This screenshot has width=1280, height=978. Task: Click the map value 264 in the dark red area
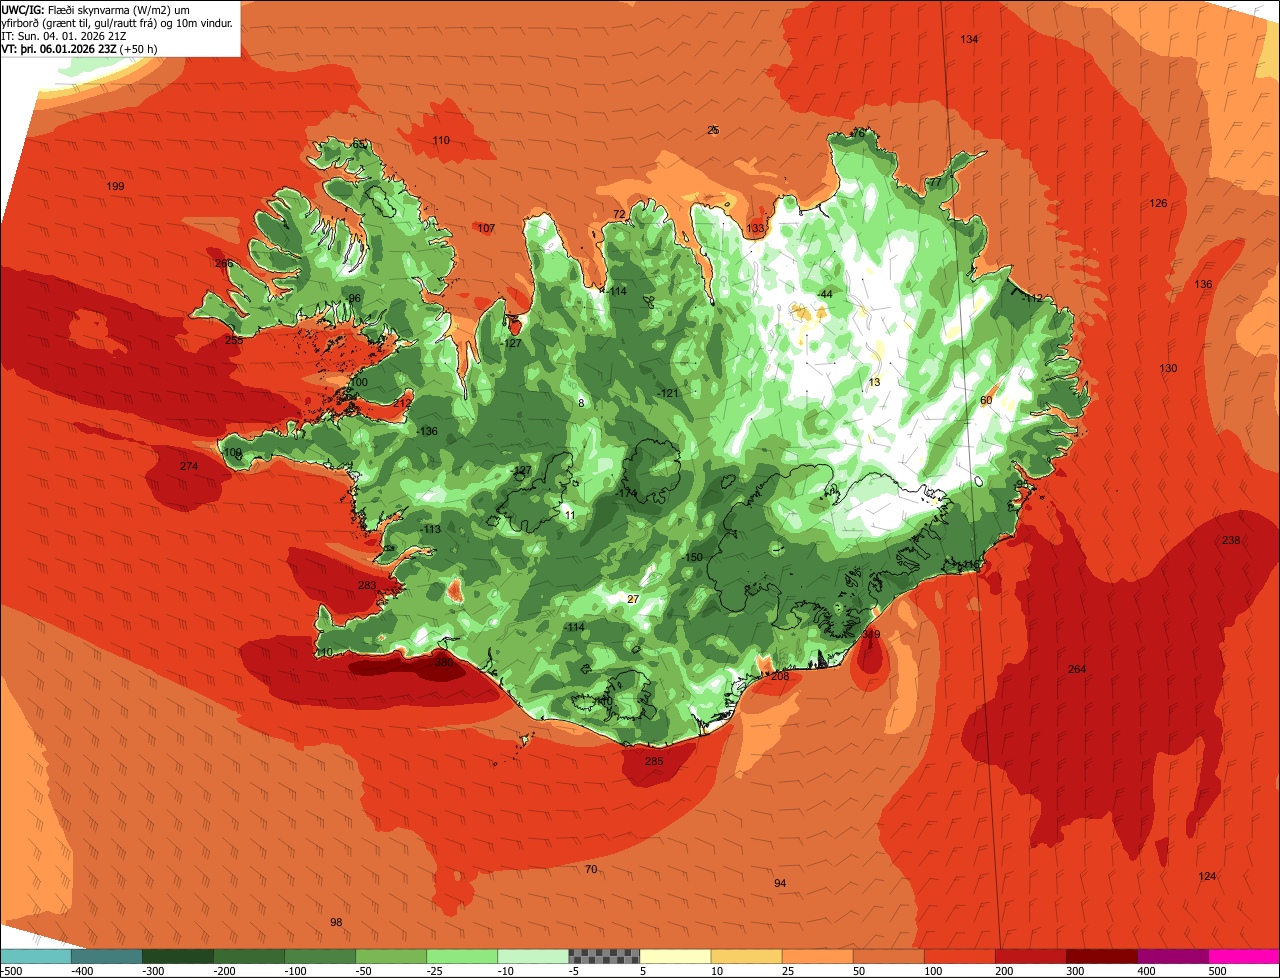click(1077, 669)
